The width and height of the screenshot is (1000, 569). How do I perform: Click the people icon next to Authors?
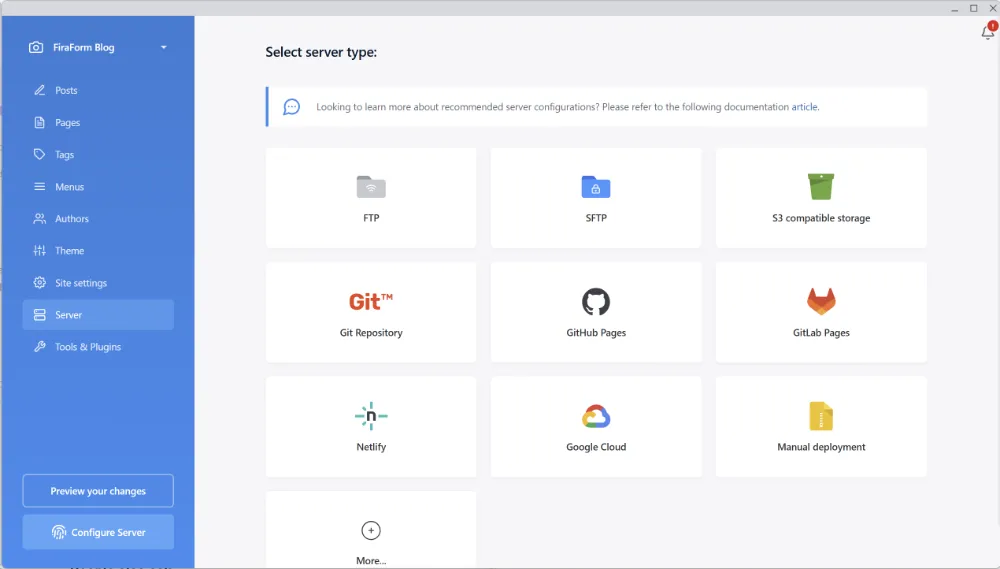(40, 218)
